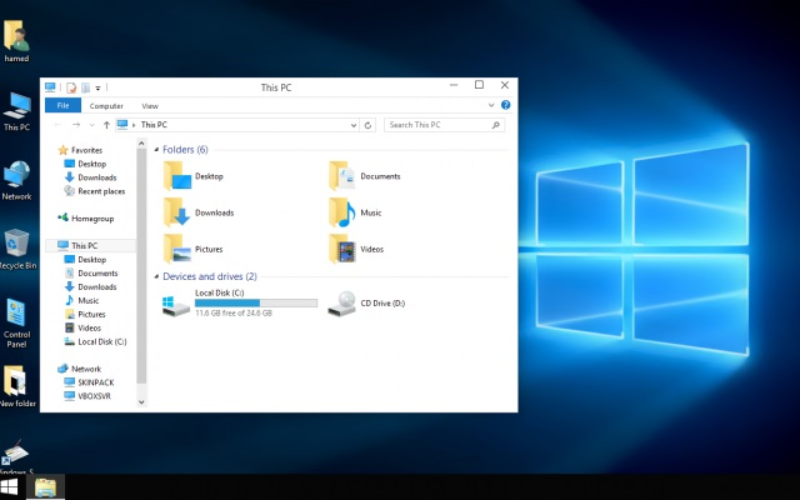Click the navigation pane scroll up arrow
This screenshot has width=800, height=500.
pyautogui.click(x=141, y=144)
